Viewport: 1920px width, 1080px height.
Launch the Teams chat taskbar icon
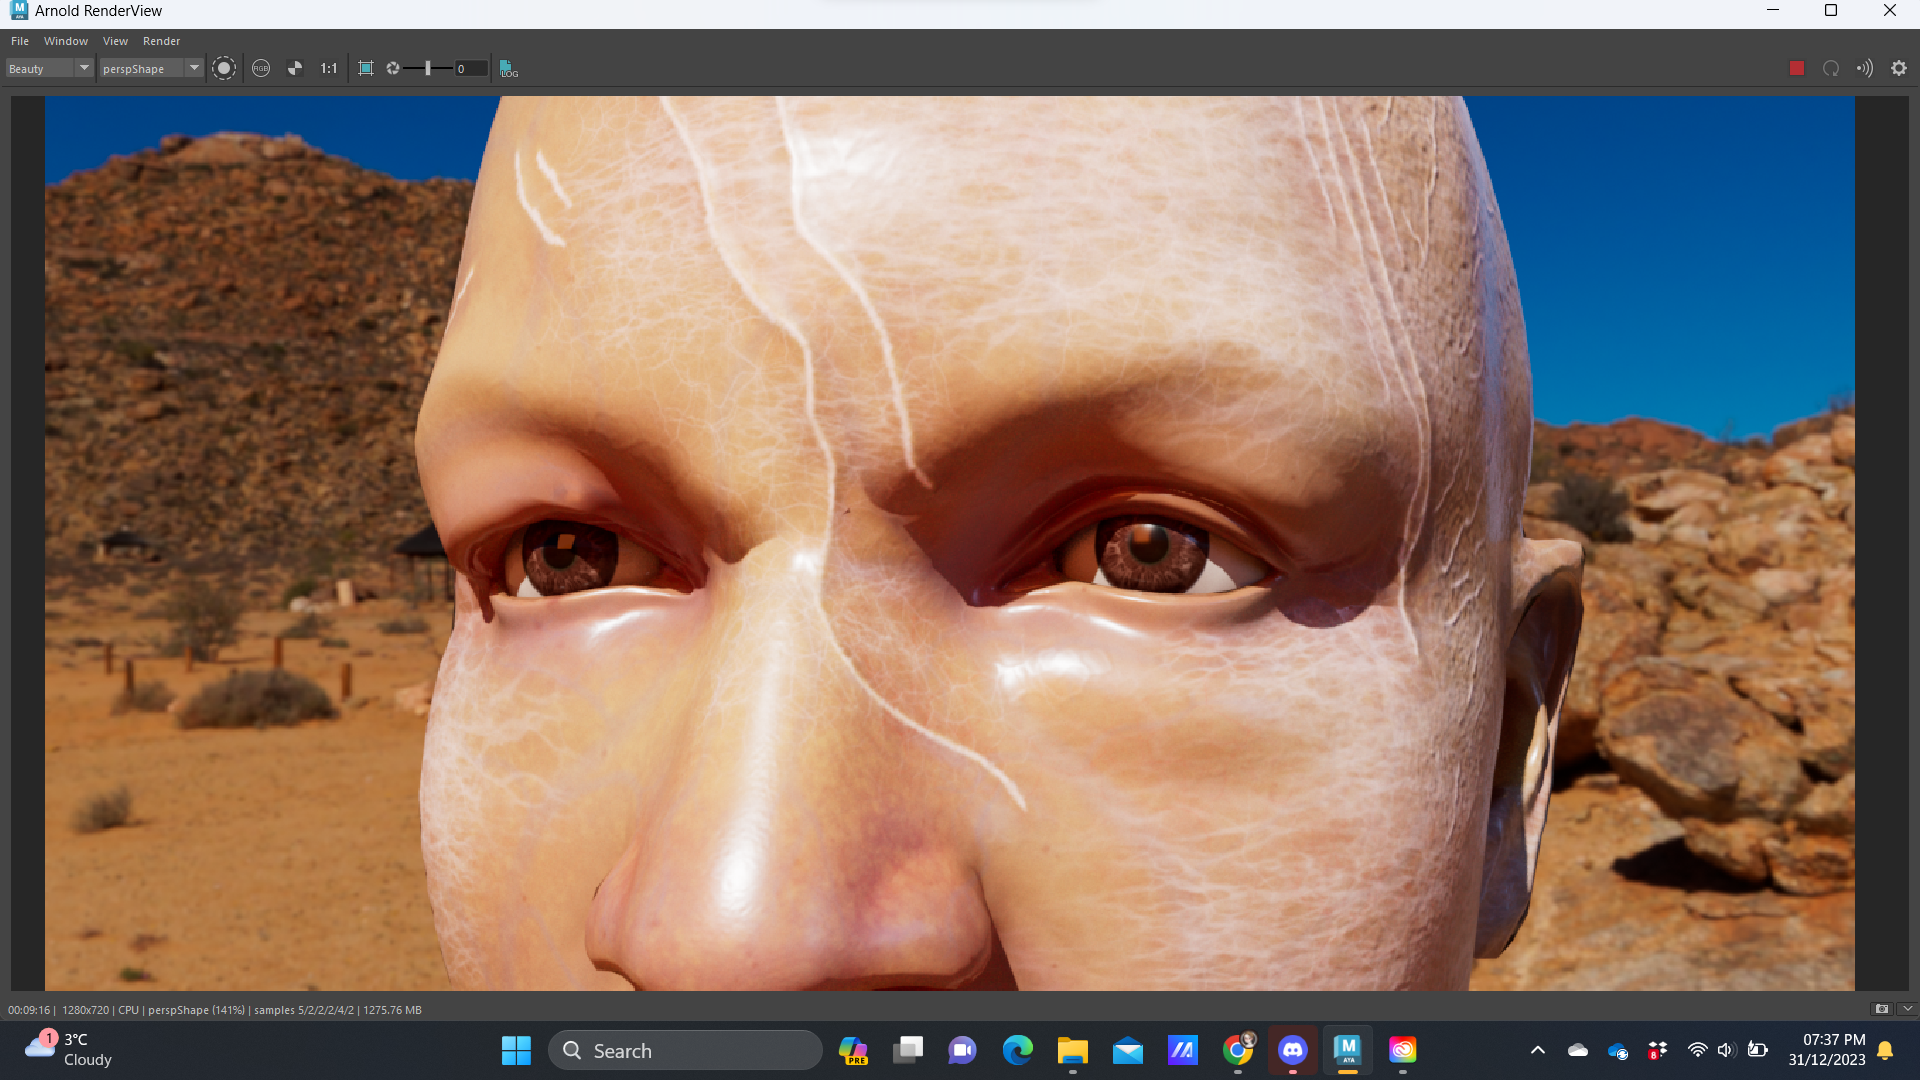963,1050
